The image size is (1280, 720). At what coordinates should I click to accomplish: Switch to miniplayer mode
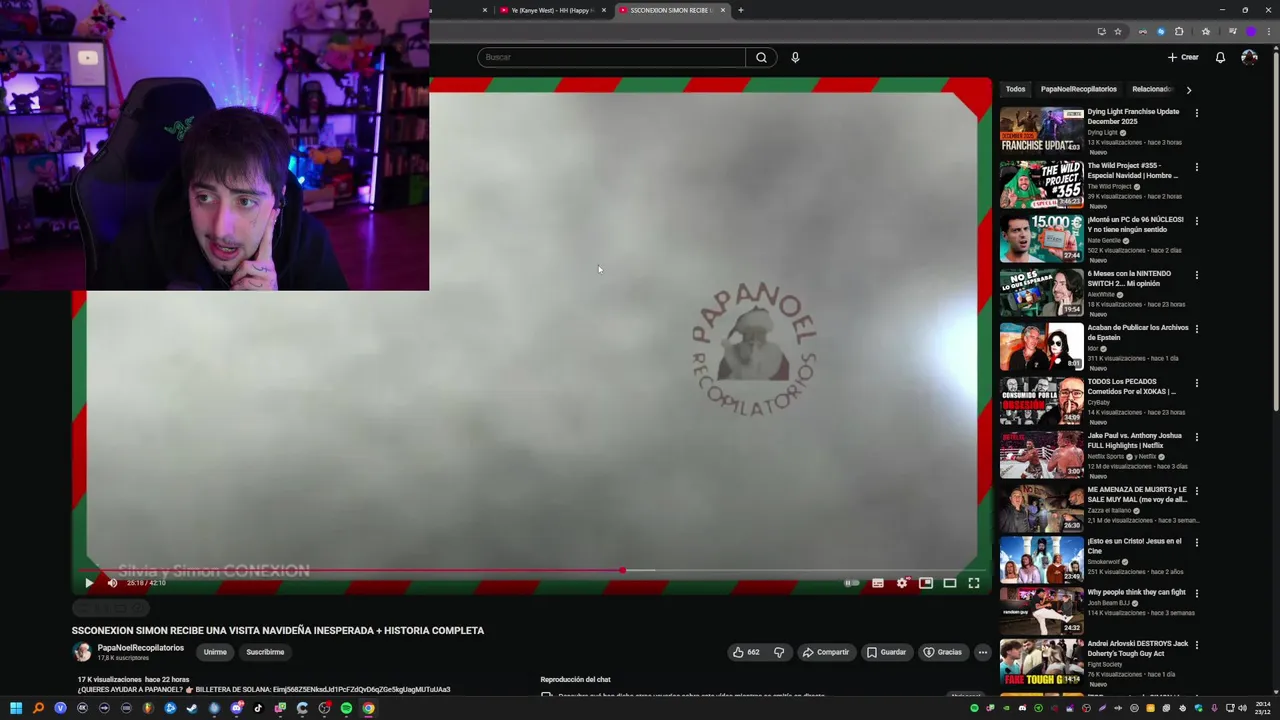coord(926,583)
